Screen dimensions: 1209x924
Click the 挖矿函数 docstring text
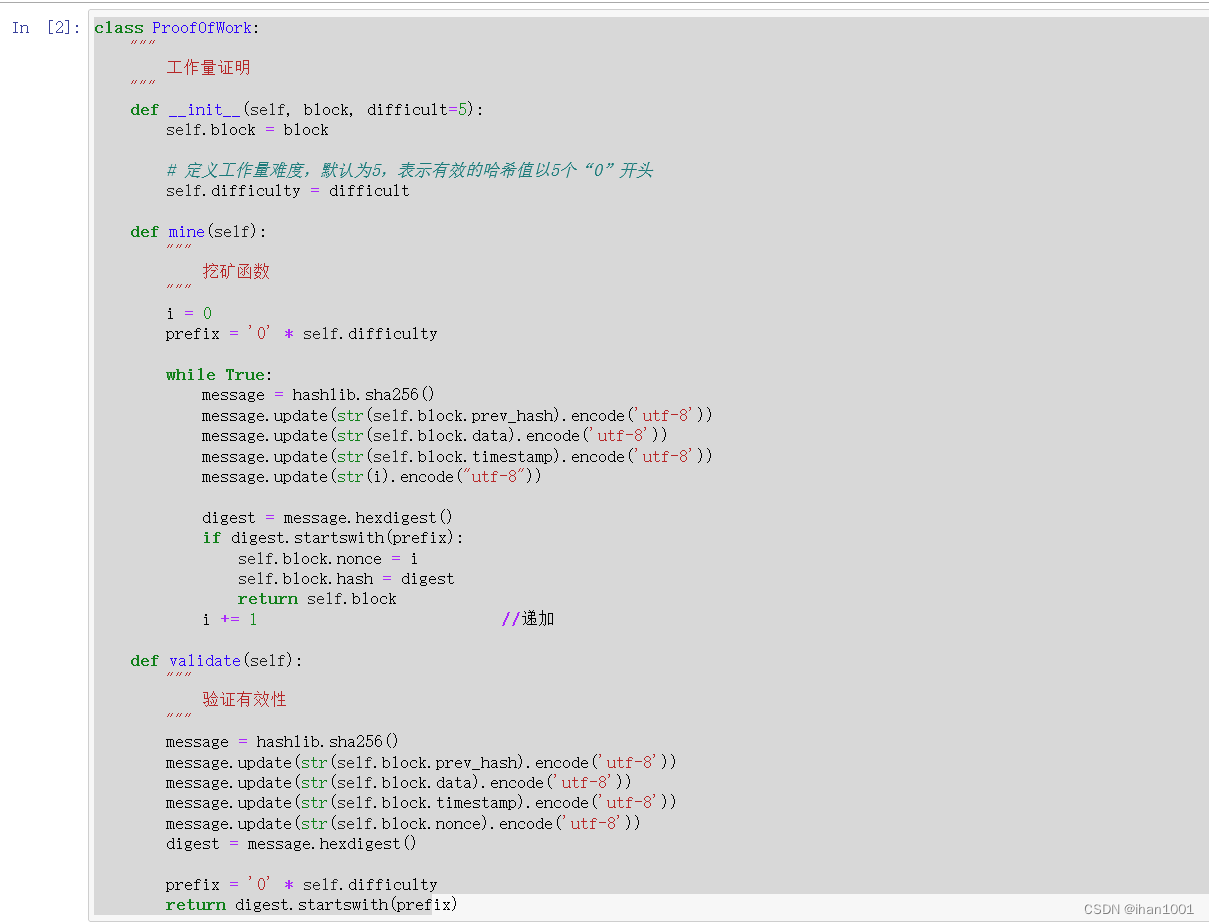[x=237, y=271]
